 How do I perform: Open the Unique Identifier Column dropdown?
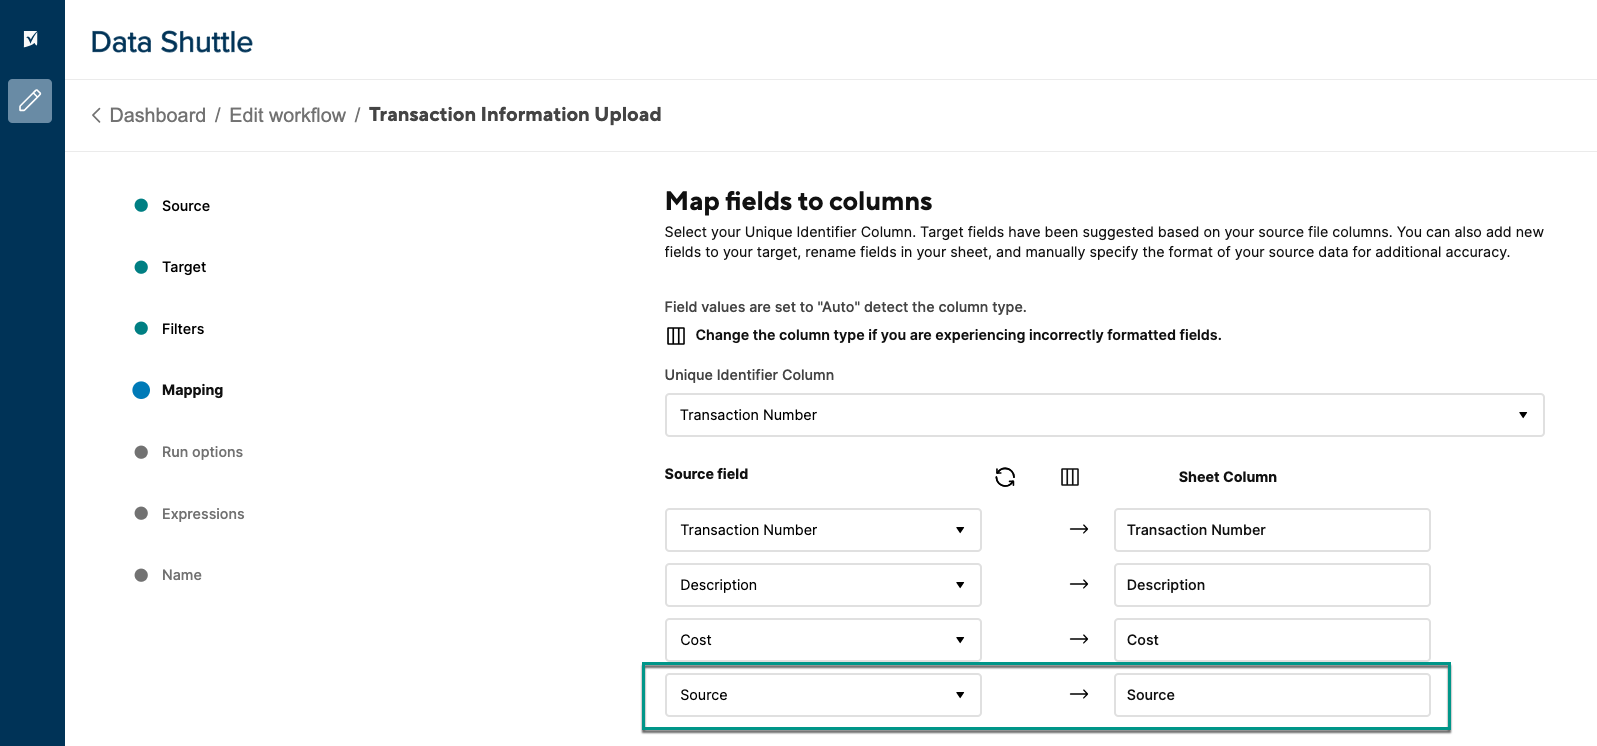pos(1104,415)
